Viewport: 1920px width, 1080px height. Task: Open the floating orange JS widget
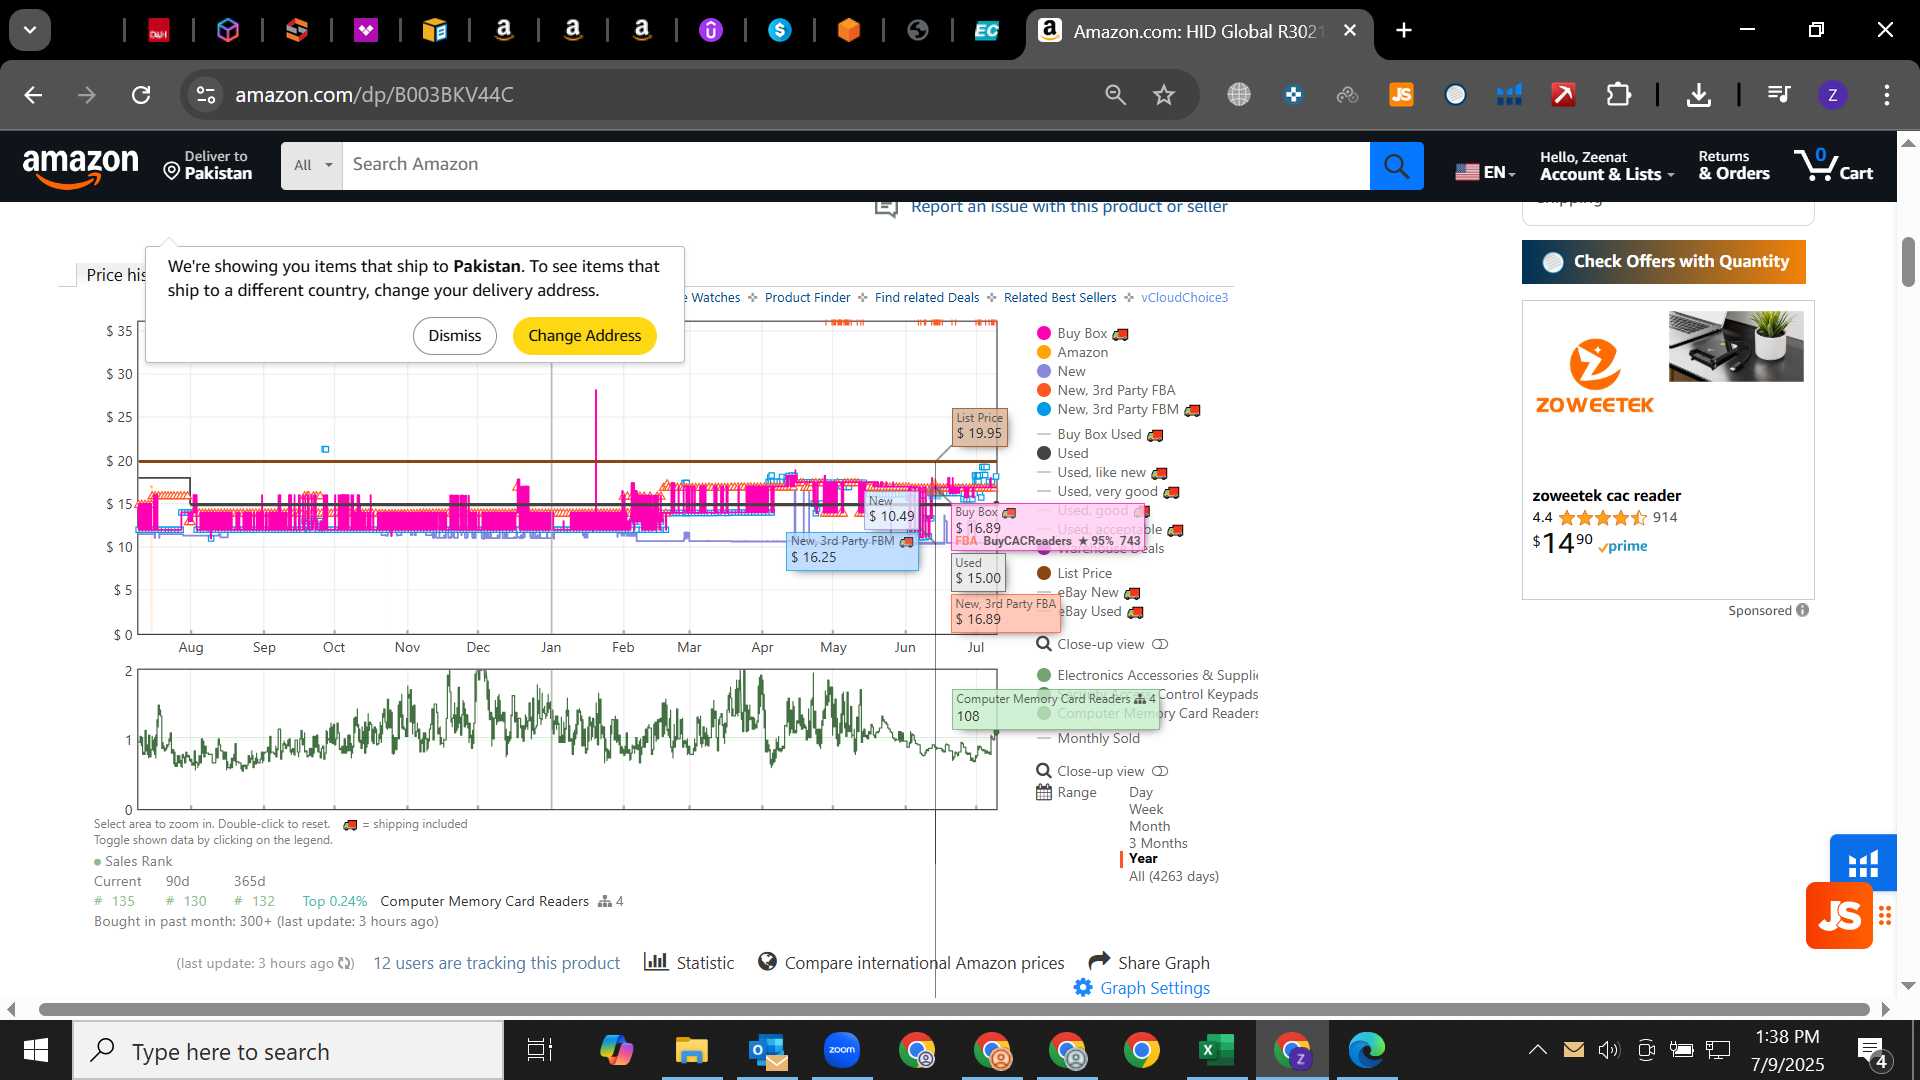(x=1839, y=916)
